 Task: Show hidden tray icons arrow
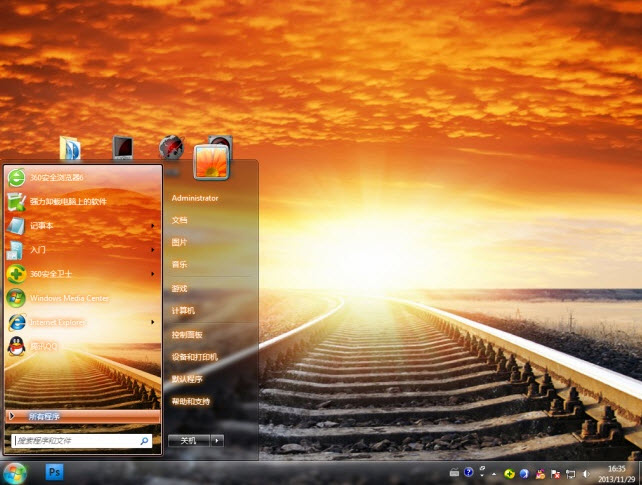coord(494,474)
